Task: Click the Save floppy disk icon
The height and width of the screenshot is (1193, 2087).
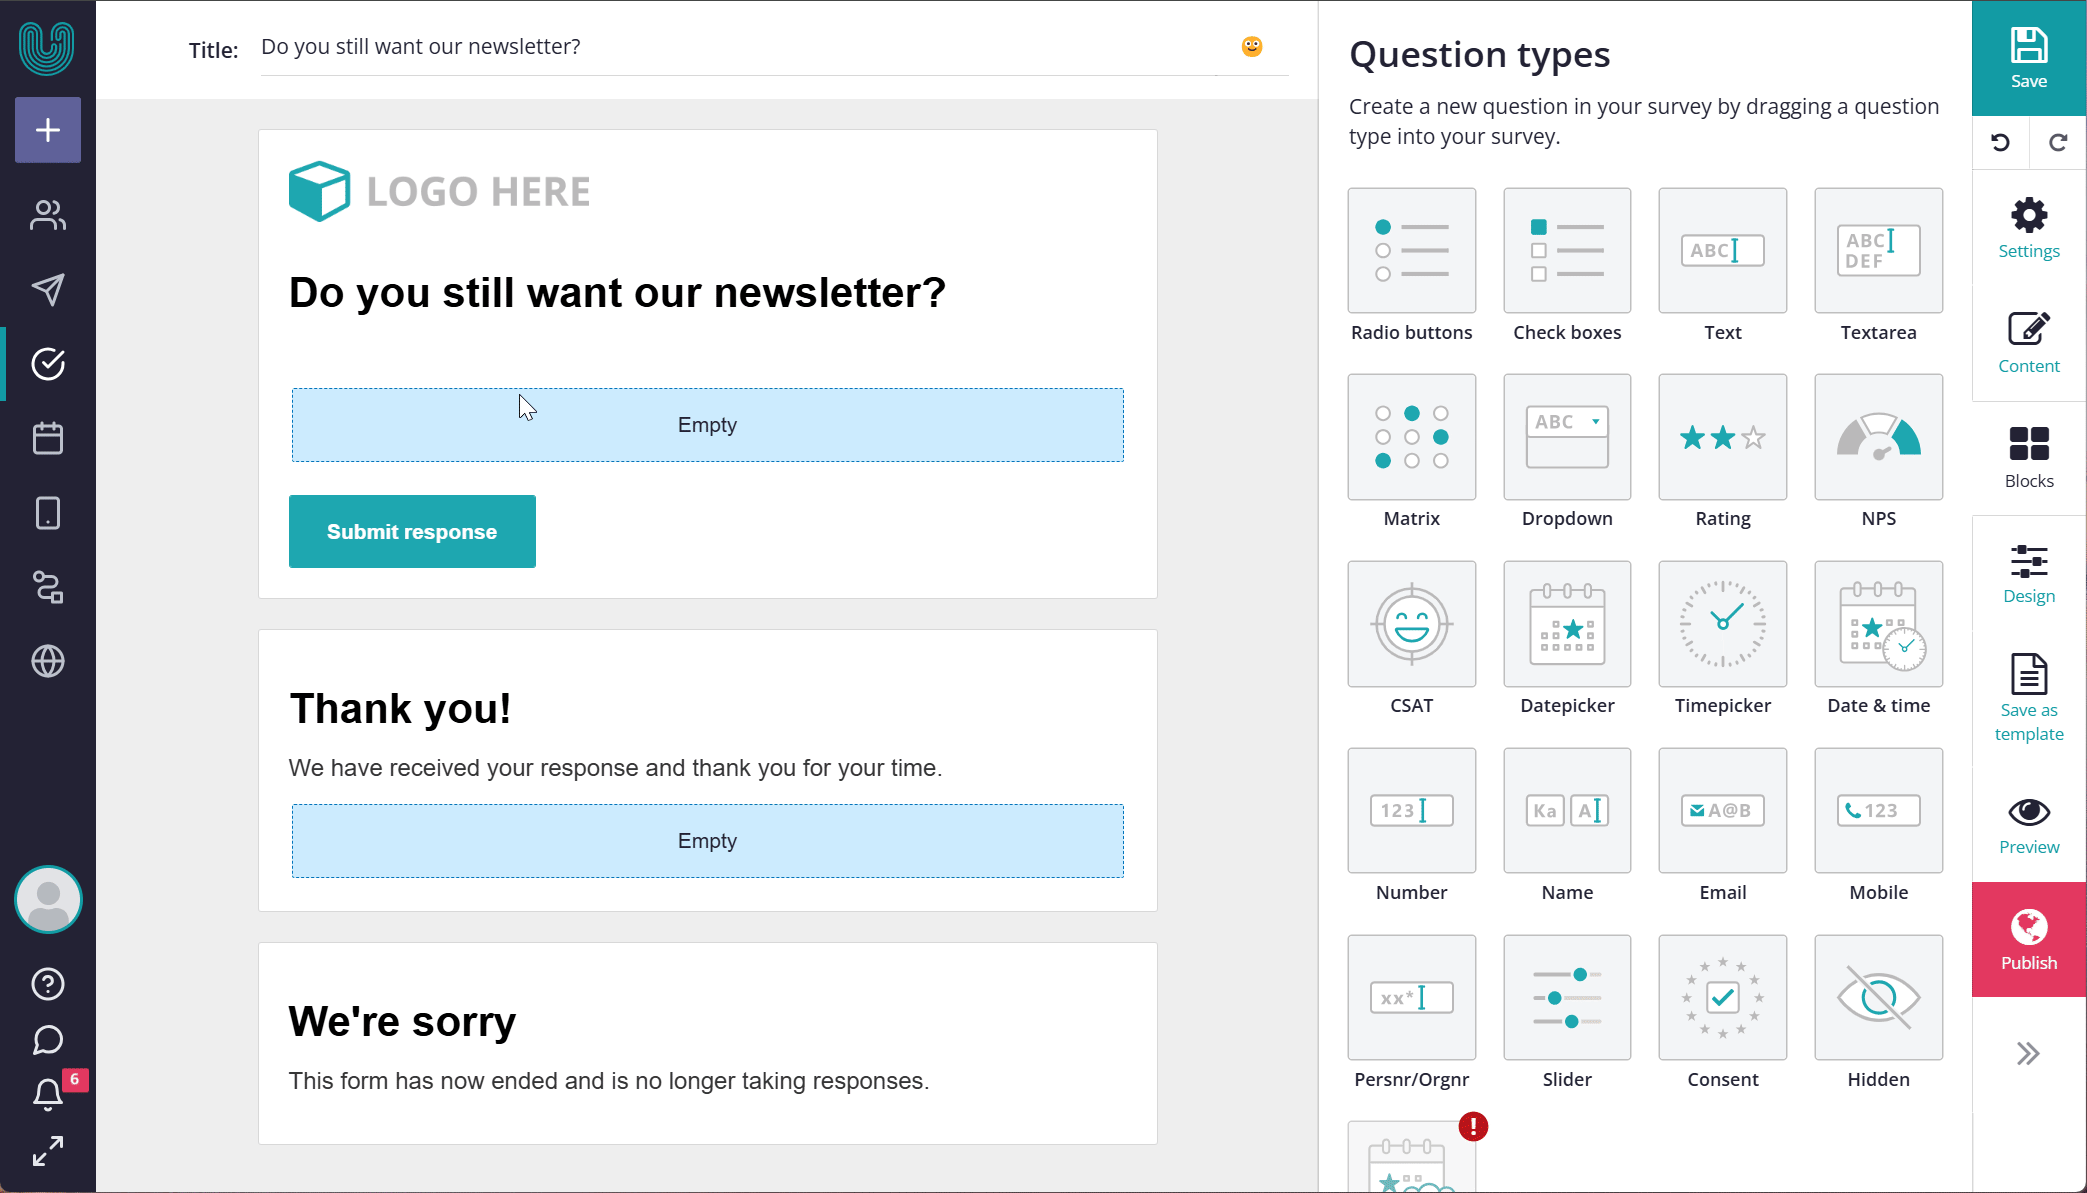Action: [2028, 46]
